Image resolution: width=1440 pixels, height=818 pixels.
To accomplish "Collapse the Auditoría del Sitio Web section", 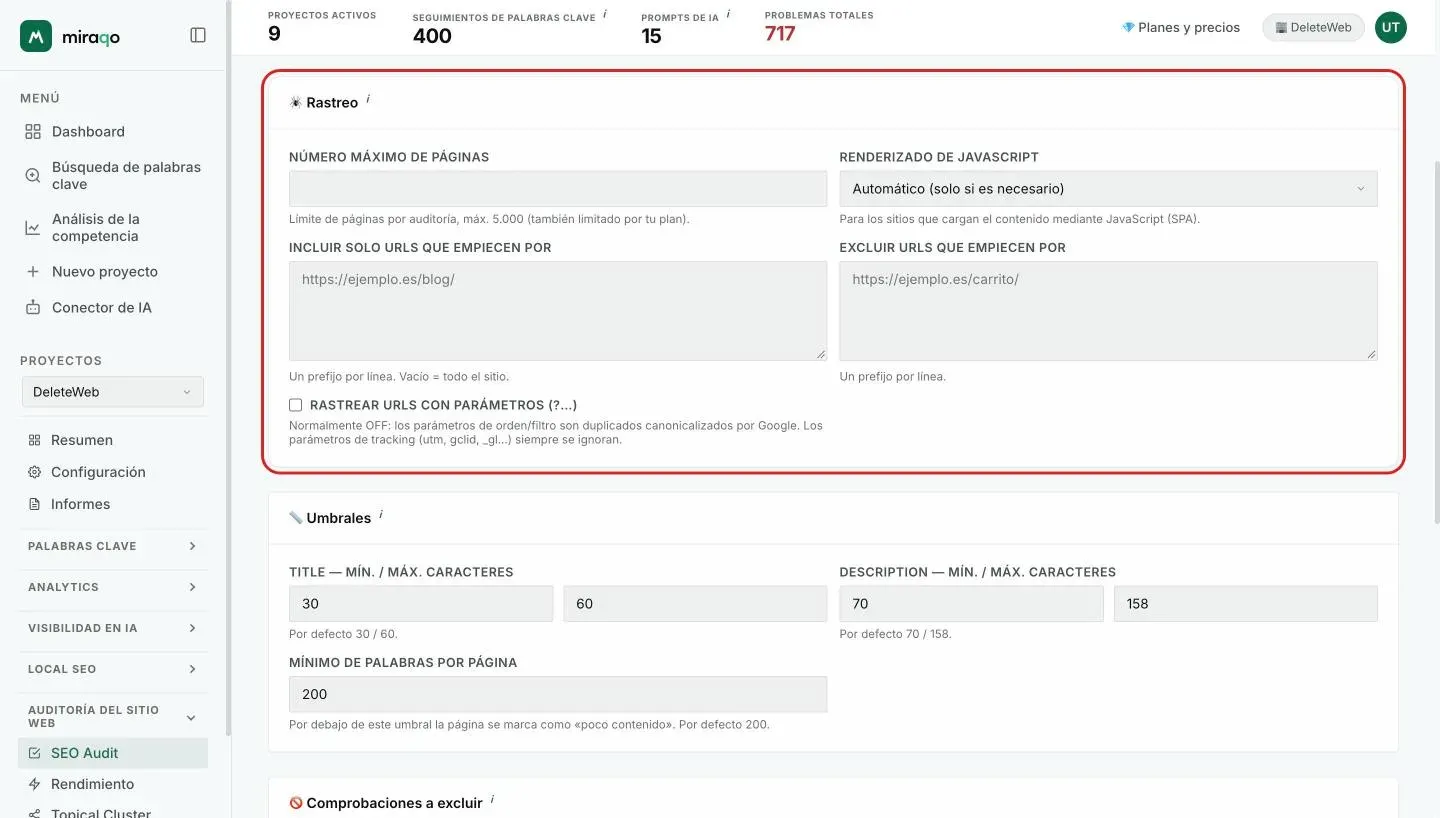I will [x=113, y=716].
